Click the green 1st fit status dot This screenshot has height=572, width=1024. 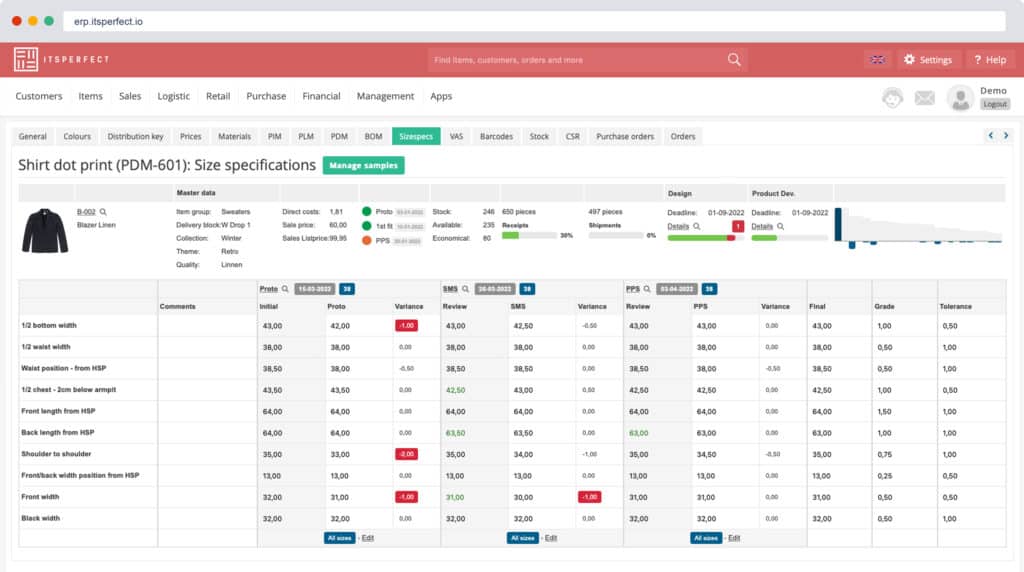[x=366, y=226]
